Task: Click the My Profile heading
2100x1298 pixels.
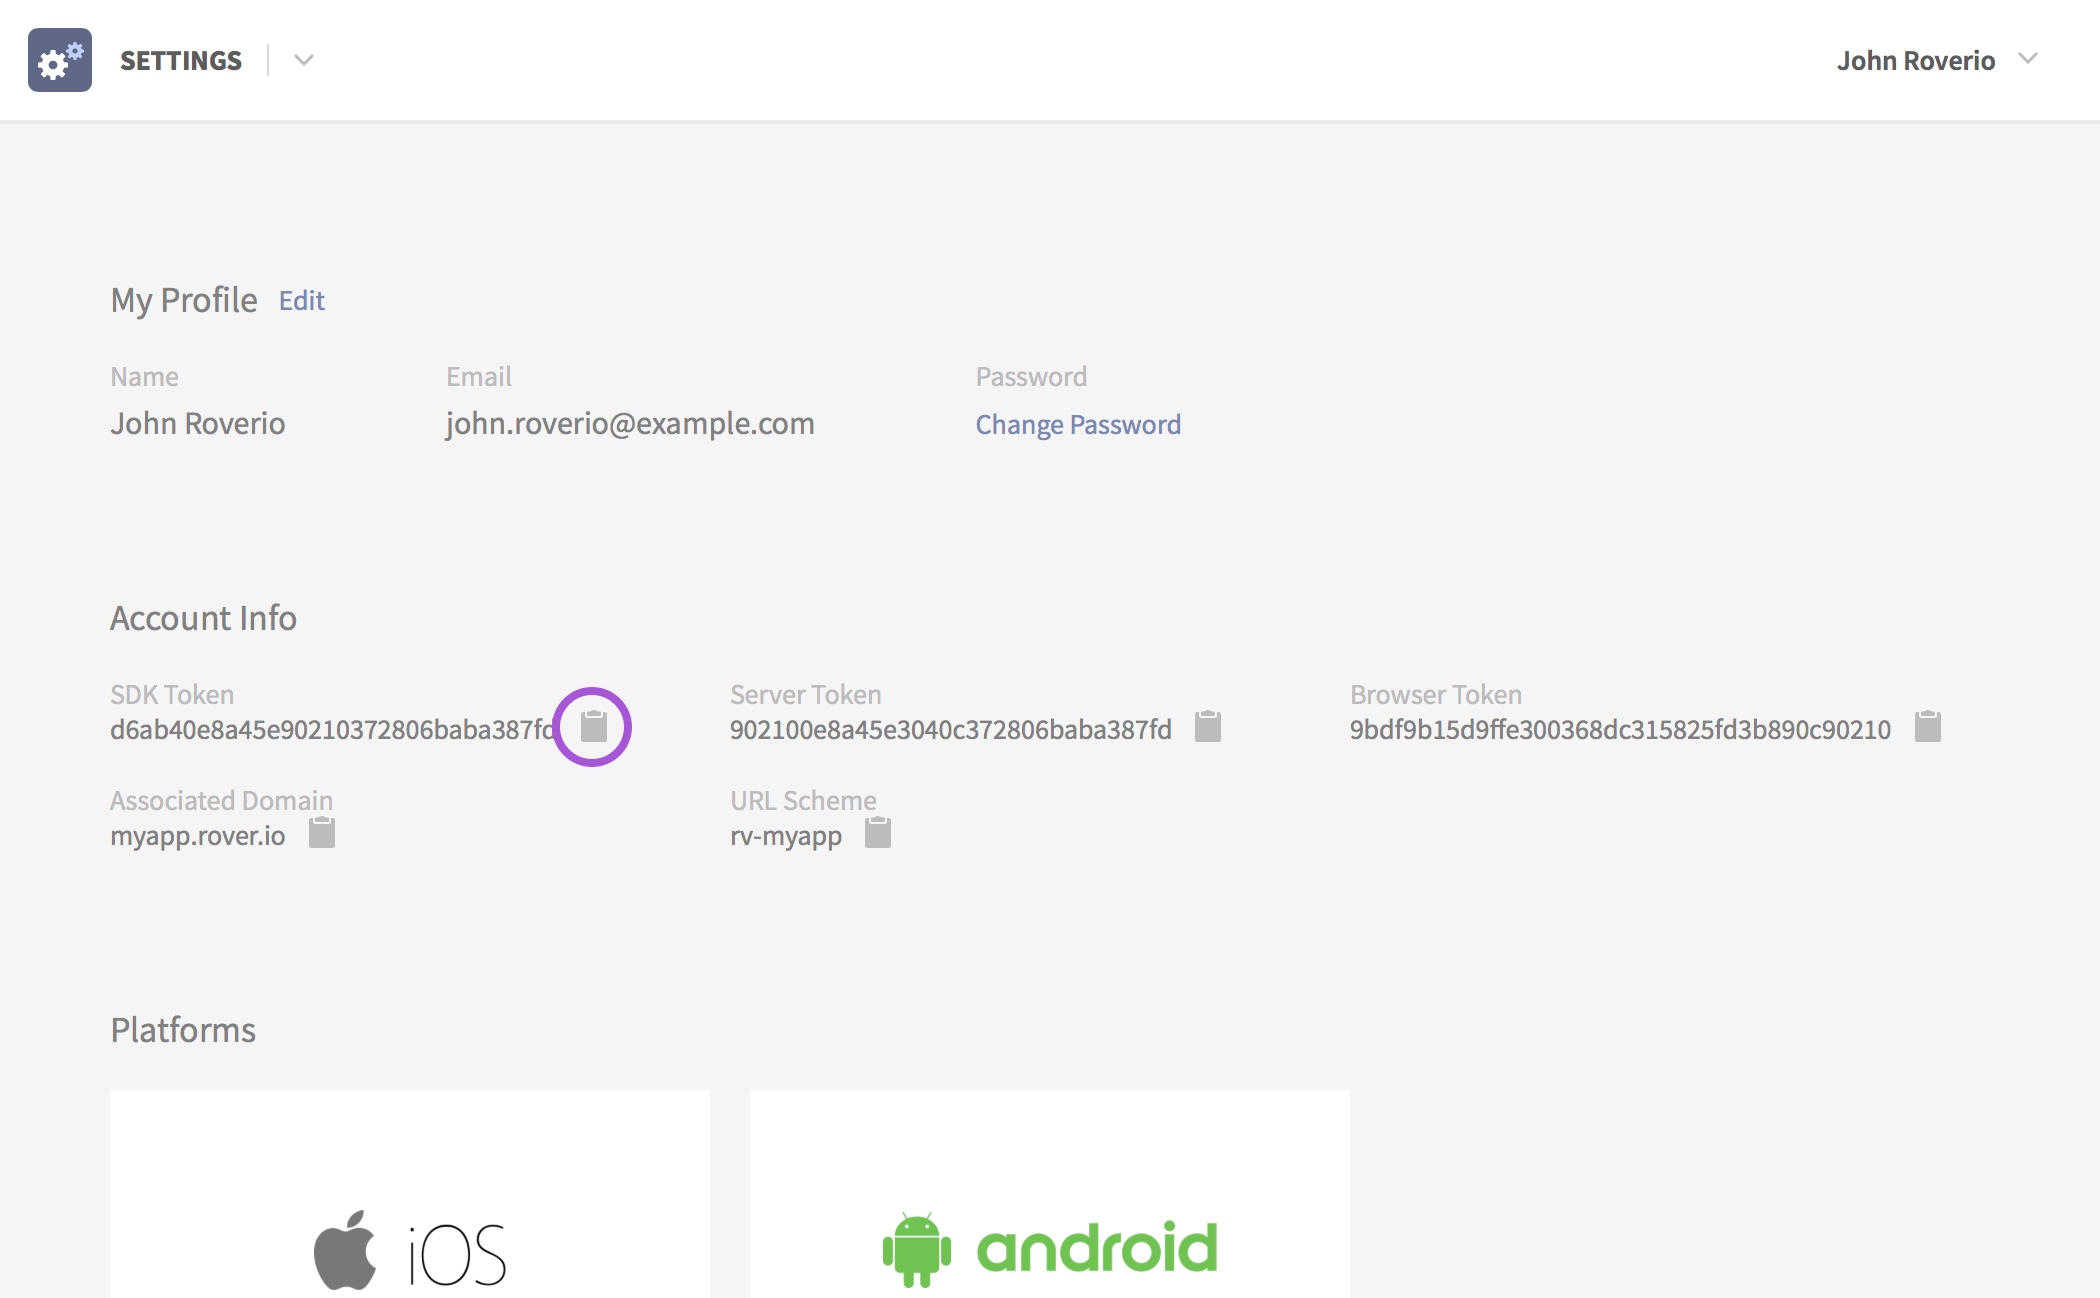Action: 184,300
